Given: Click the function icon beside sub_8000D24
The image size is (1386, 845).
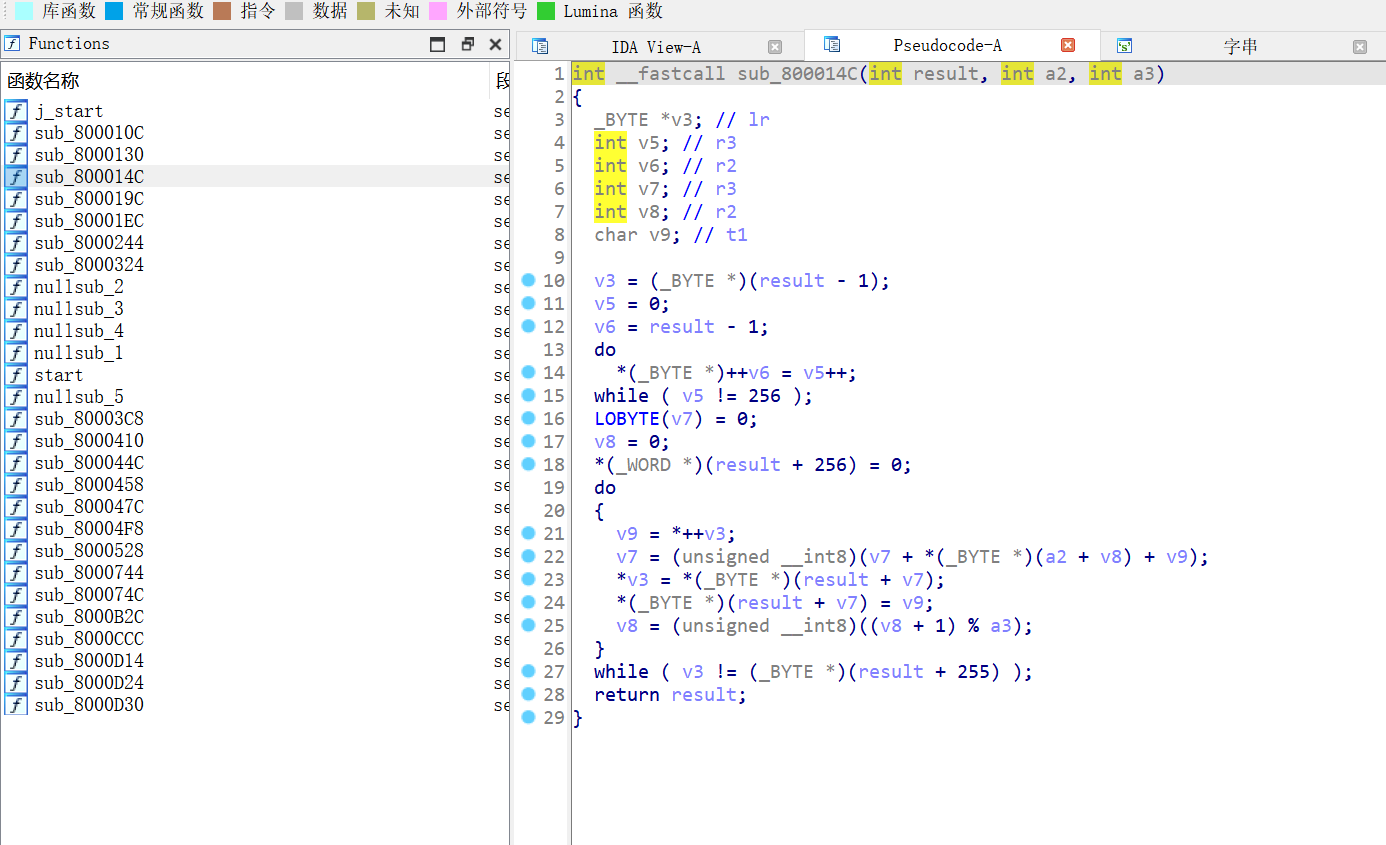Looking at the screenshot, I should pyautogui.click(x=16, y=683).
